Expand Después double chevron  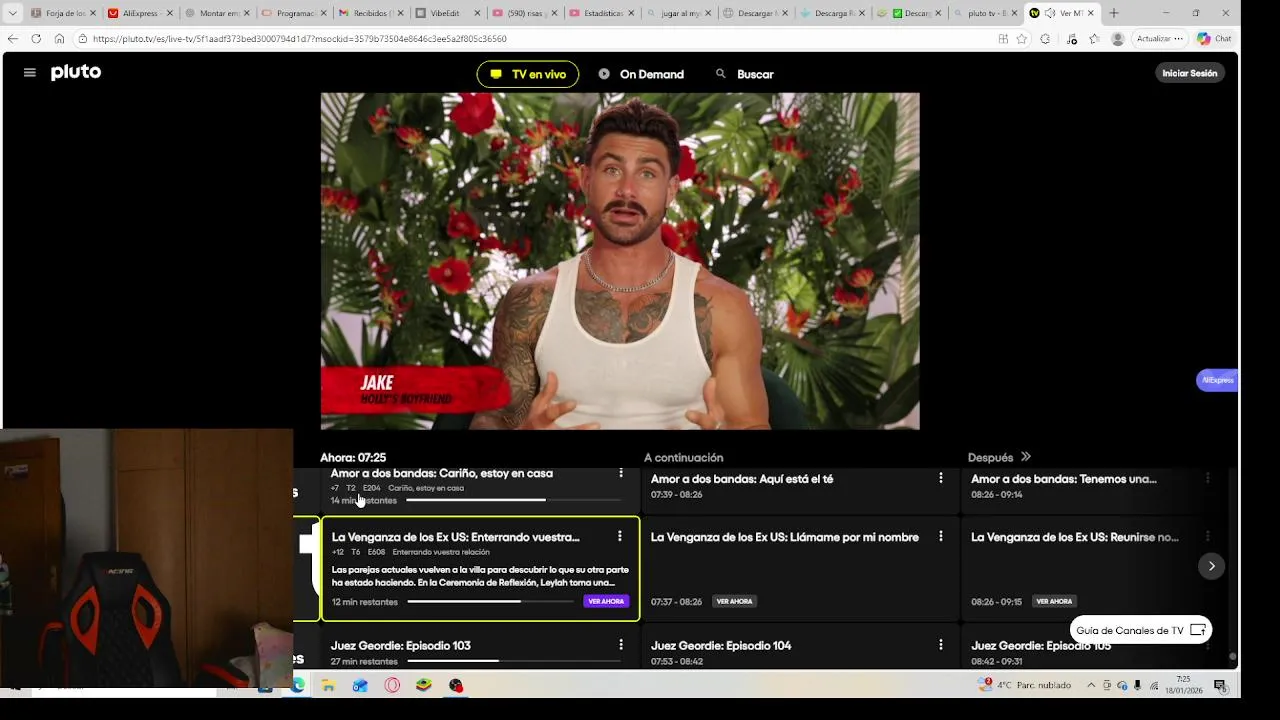coord(1025,457)
